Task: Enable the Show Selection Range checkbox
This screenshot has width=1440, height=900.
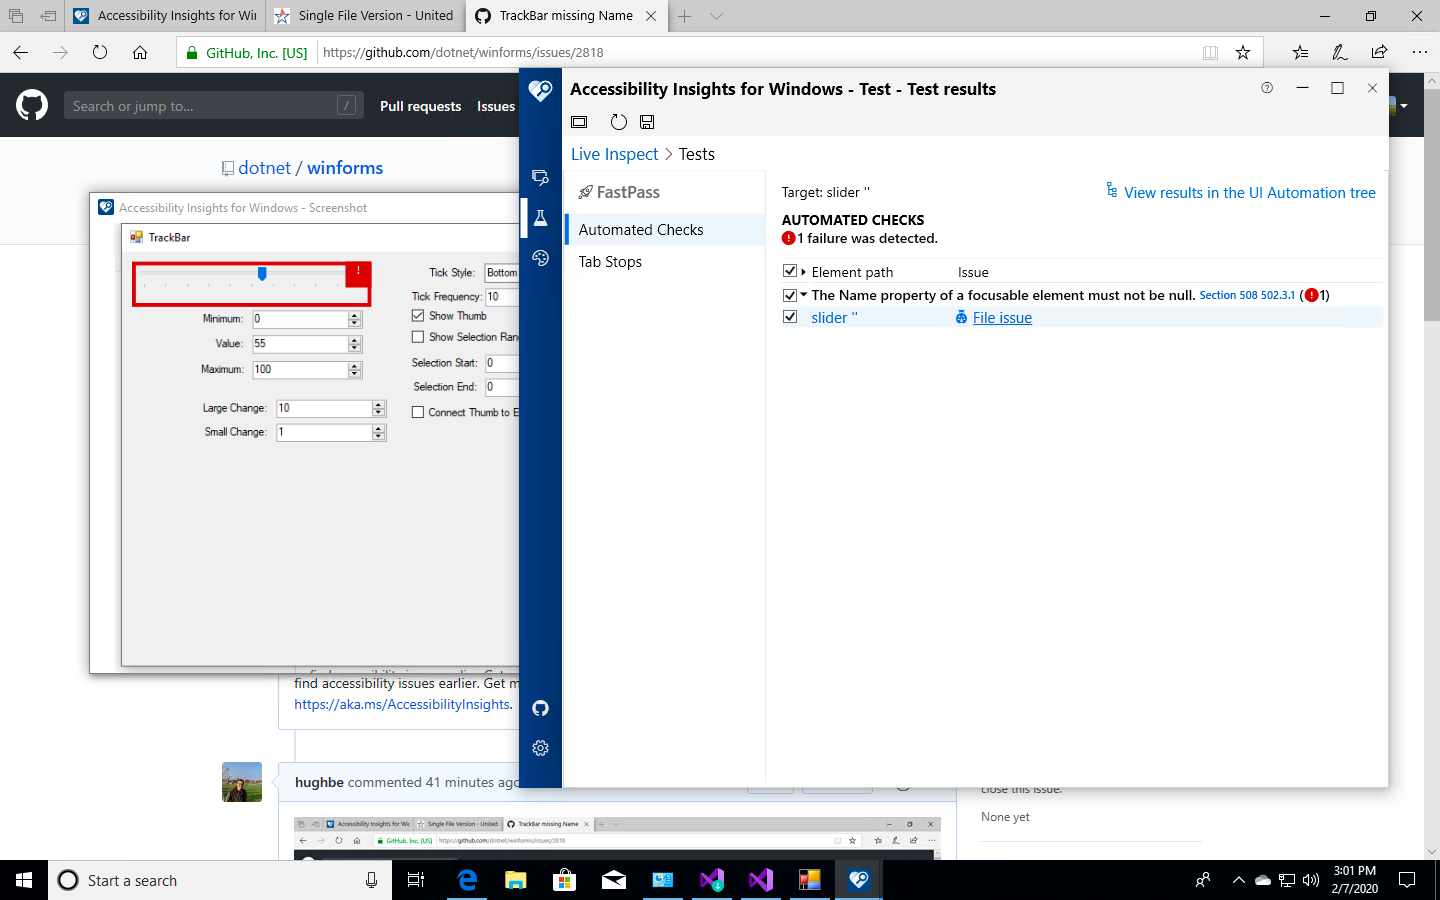Action: pyautogui.click(x=417, y=337)
